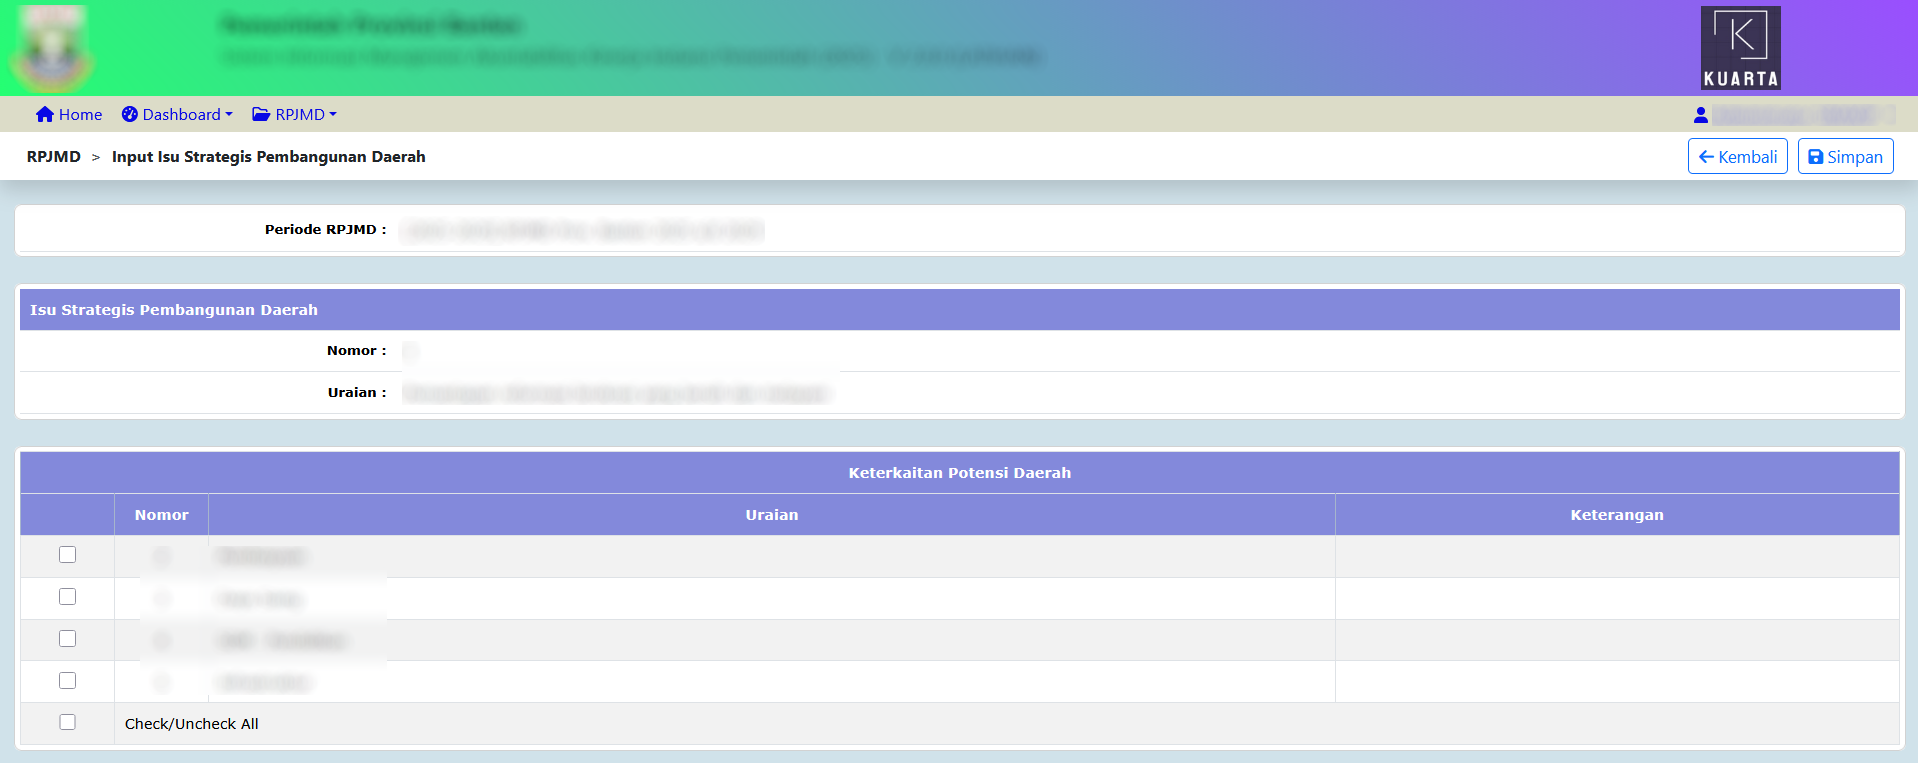Click the house icon beside Home
Screen dimensions: 1918x763
click(x=44, y=115)
